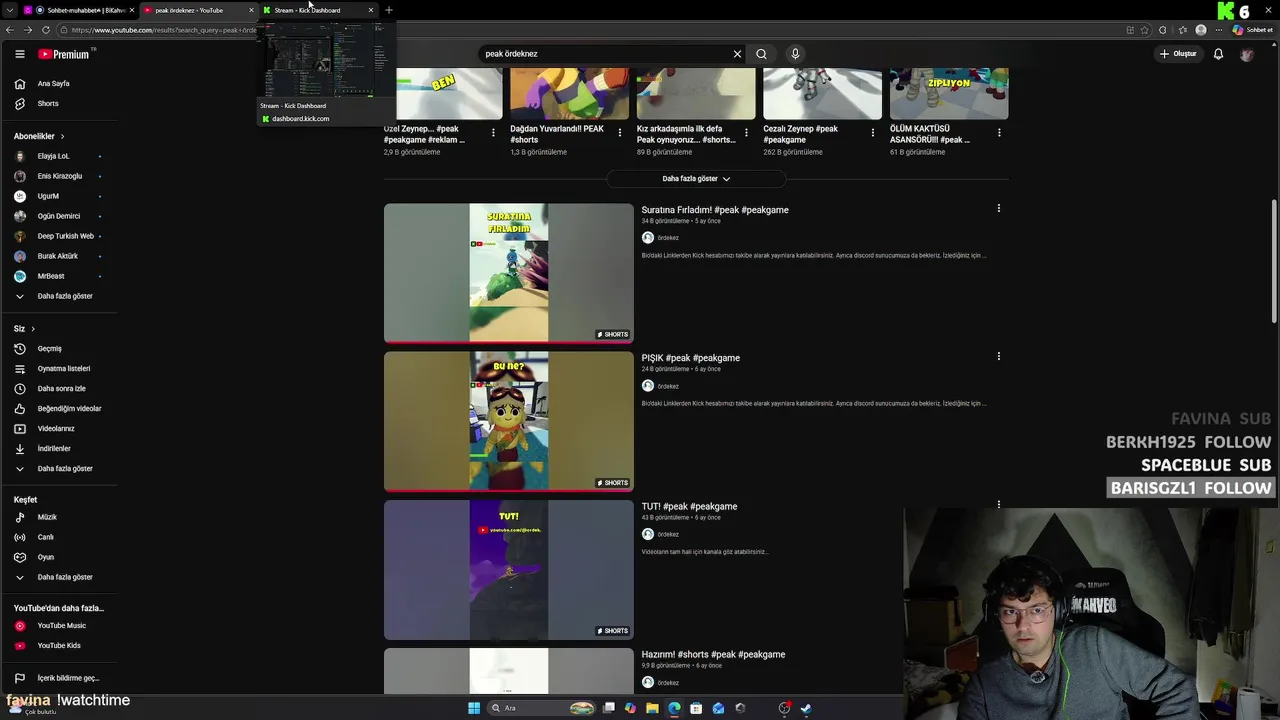Open YouTube Kids link in sidebar

click(60, 646)
